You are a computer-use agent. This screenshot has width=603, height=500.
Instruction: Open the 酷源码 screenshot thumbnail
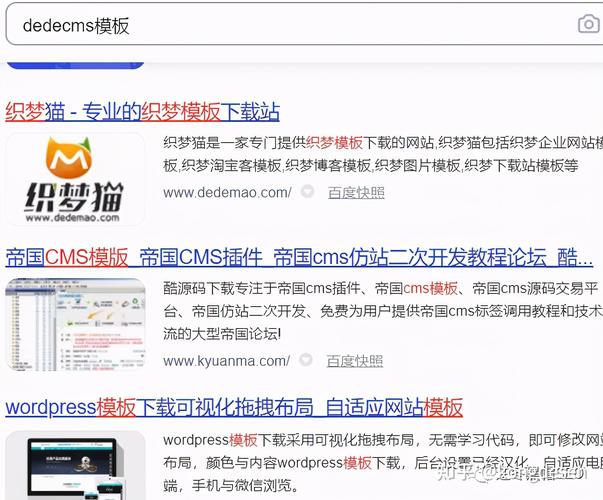(x=75, y=325)
